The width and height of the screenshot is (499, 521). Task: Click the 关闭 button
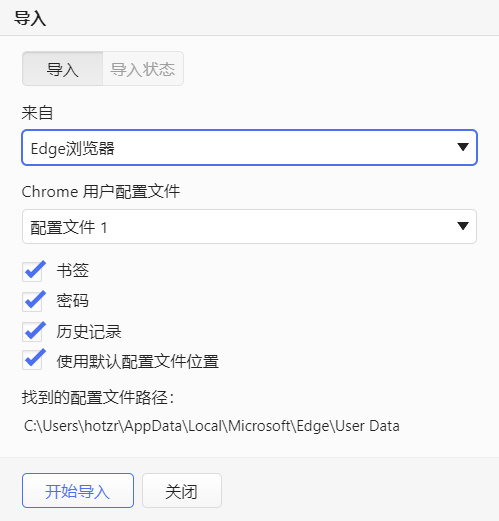pyautogui.click(x=182, y=490)
